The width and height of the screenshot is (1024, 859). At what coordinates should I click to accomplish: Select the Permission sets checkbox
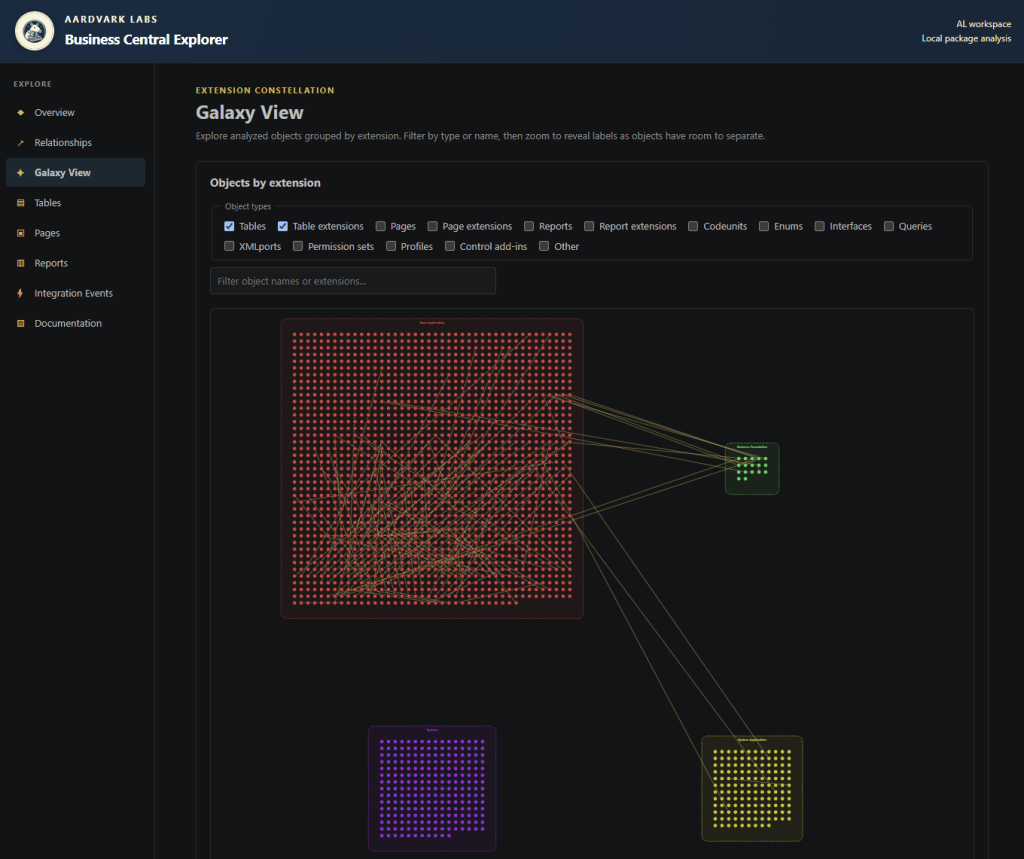click(298, 246)
